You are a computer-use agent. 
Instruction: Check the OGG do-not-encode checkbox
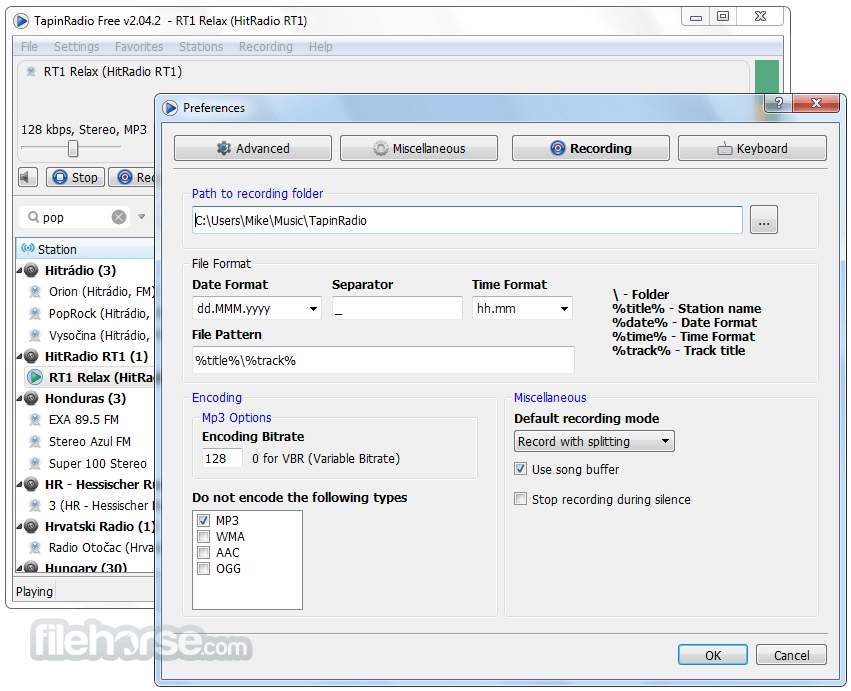204,568
